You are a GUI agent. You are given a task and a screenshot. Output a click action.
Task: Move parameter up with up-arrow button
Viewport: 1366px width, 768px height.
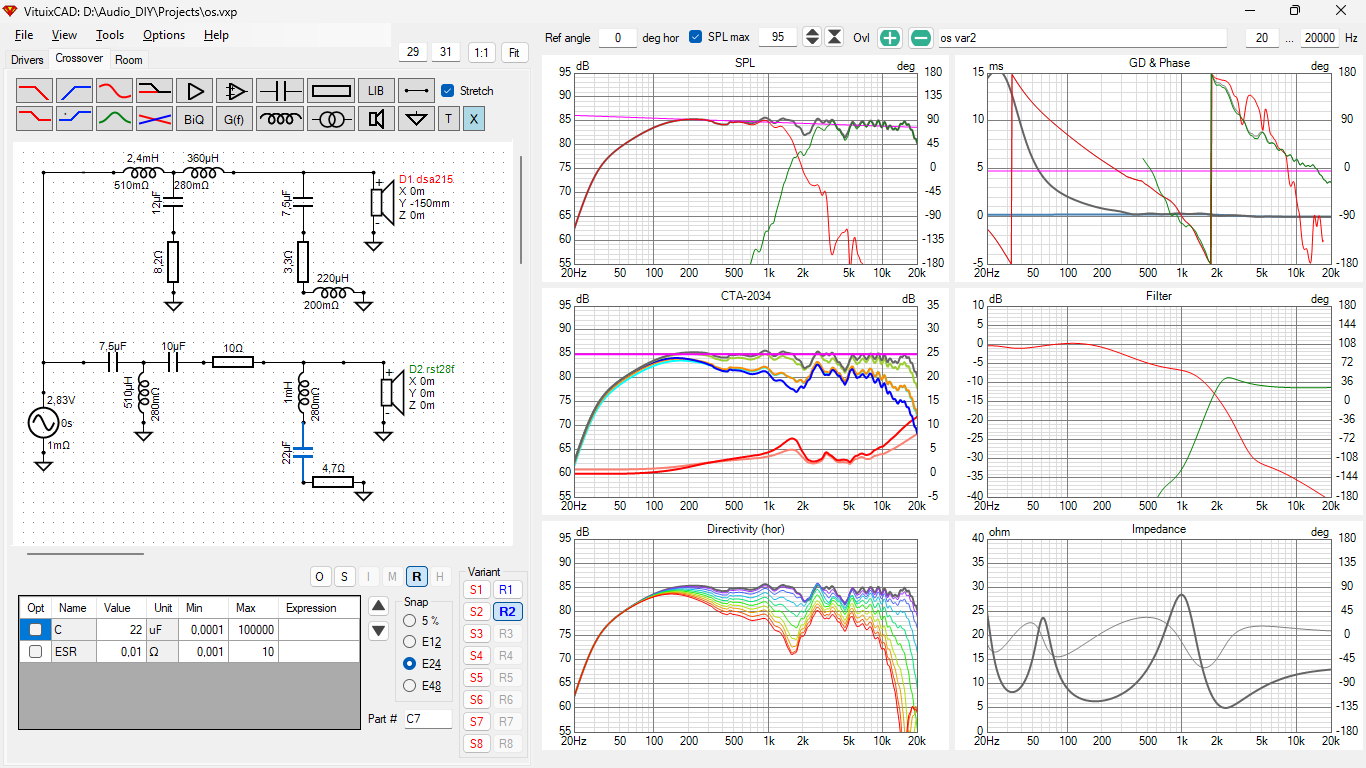click(x=378, y=606)
